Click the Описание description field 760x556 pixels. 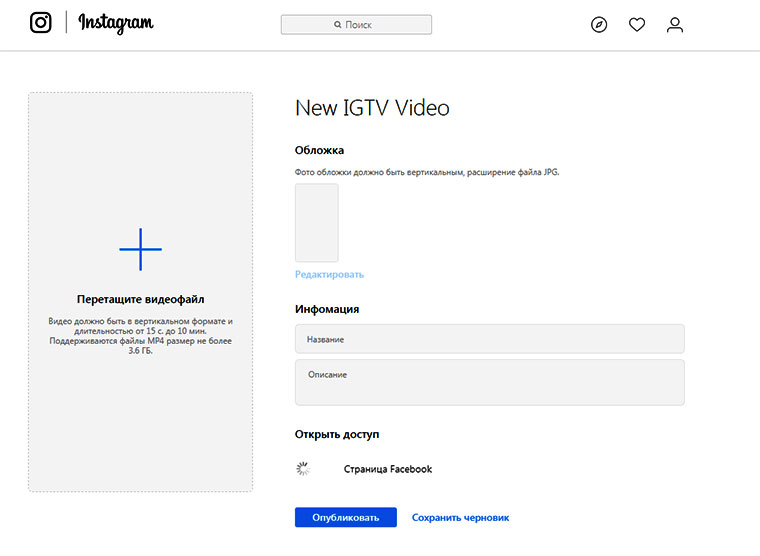(x=490, y=382)
